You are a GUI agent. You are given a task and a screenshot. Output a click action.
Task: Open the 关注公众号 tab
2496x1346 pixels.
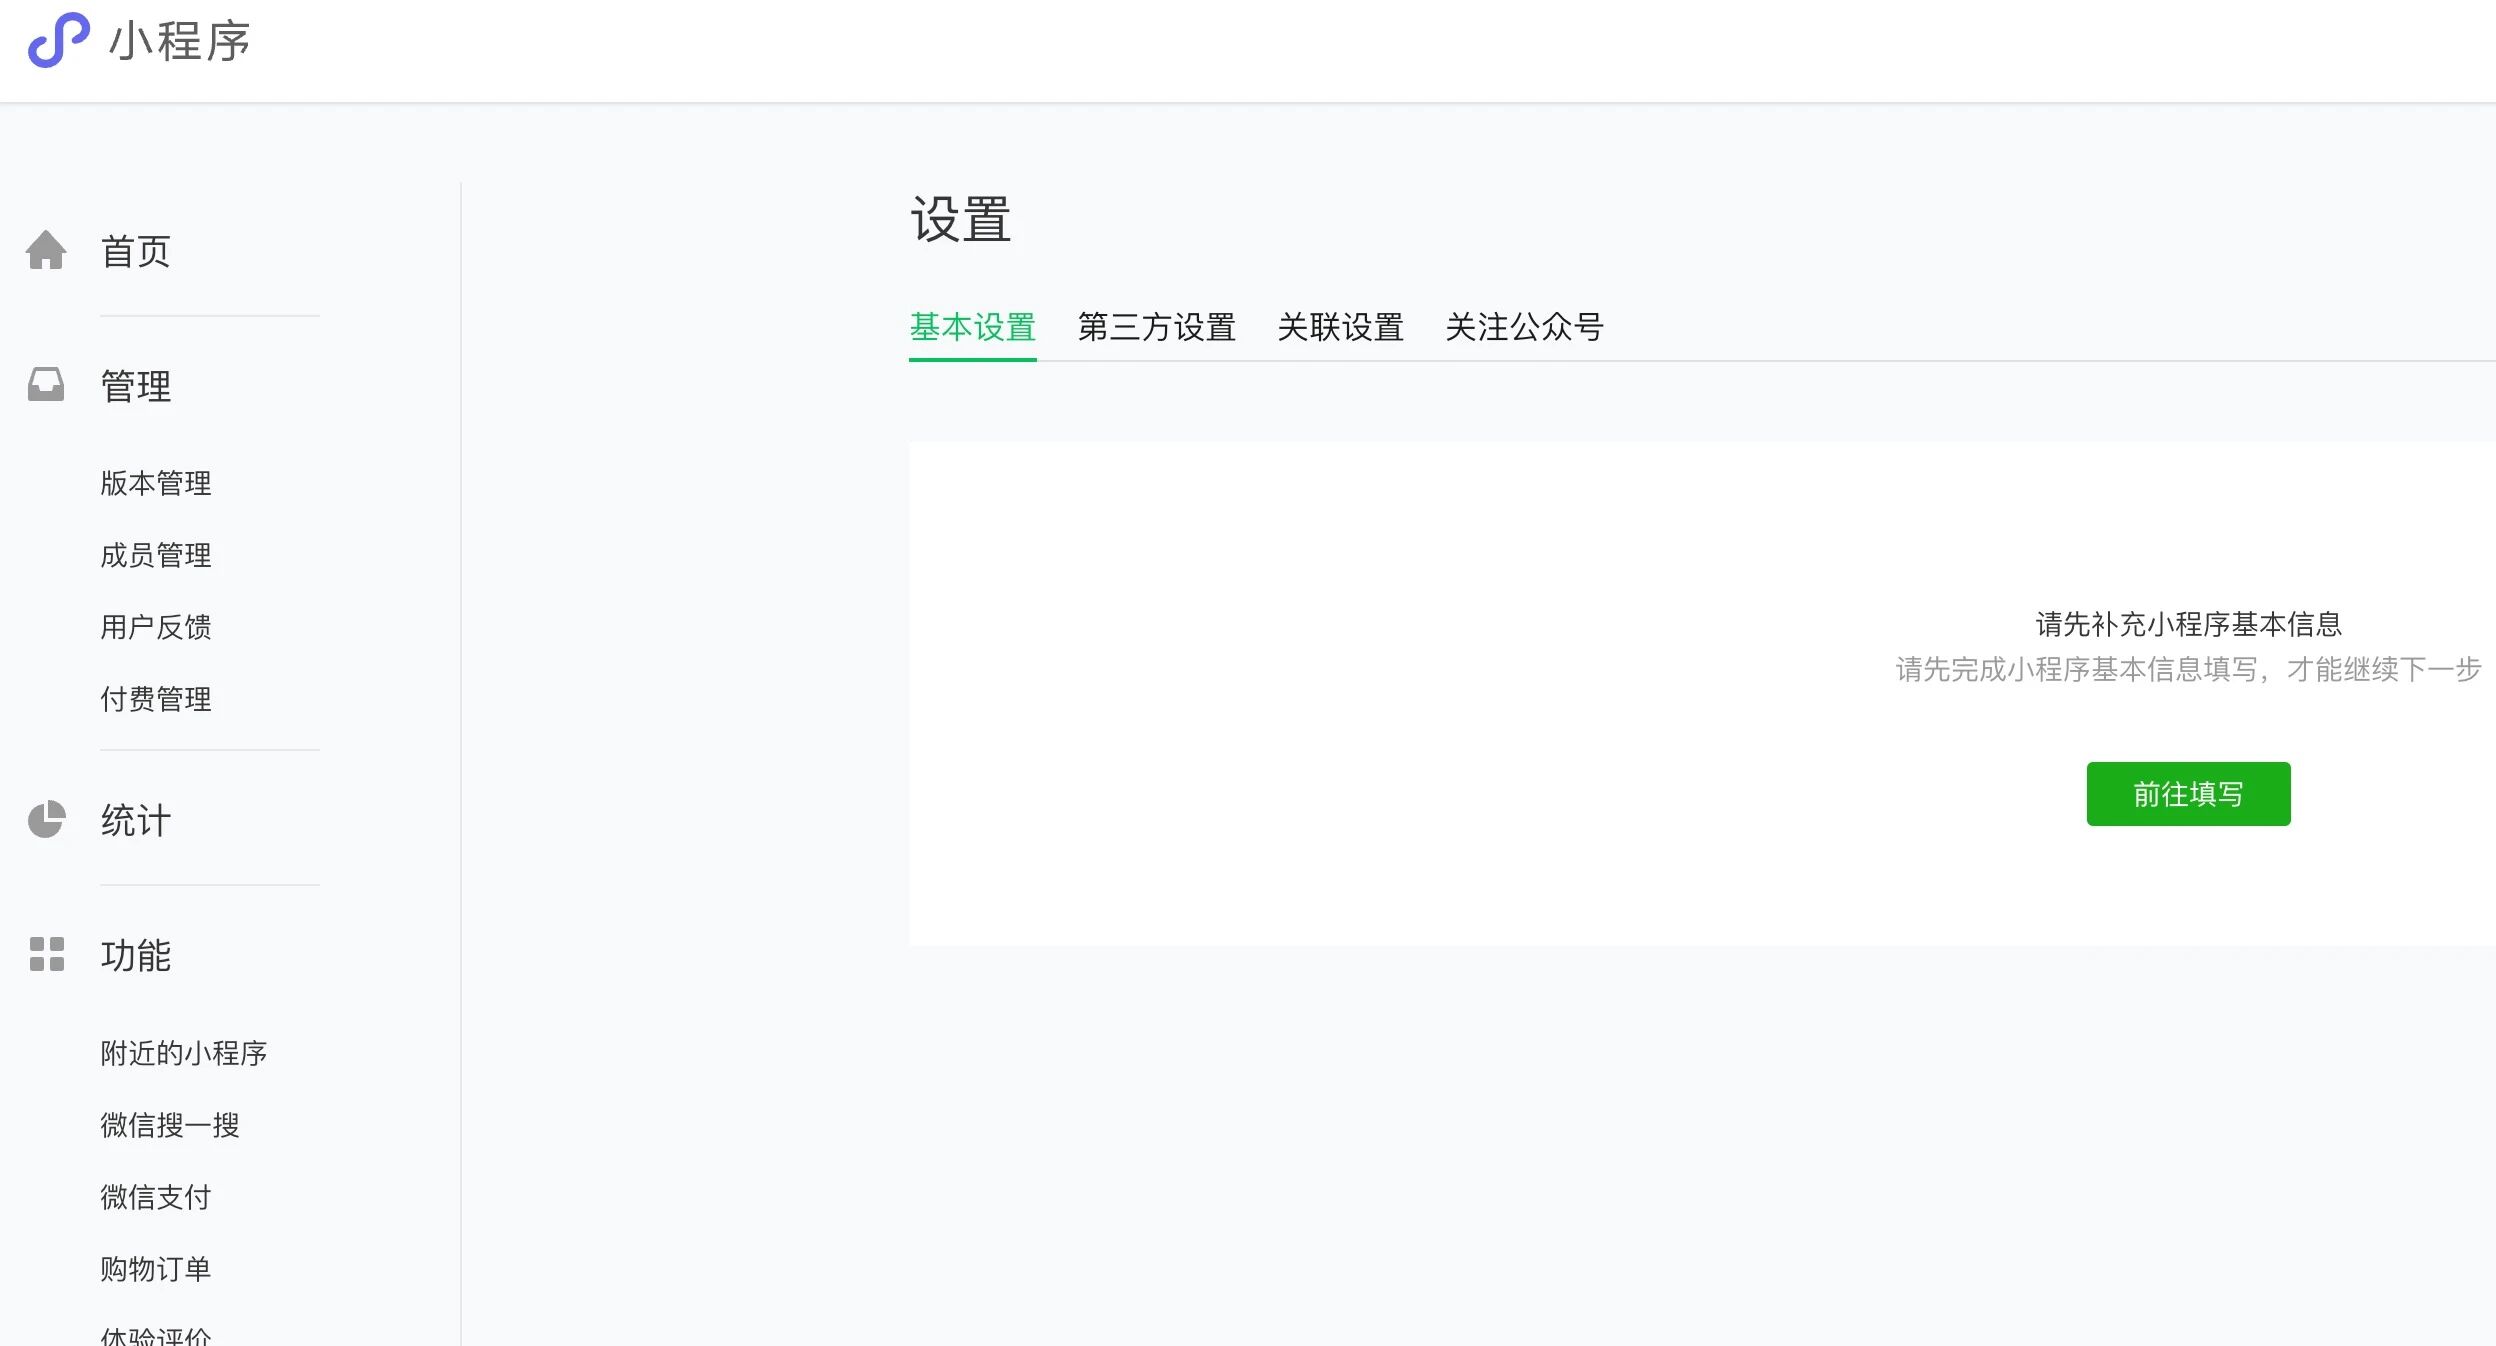[1524, 327]
